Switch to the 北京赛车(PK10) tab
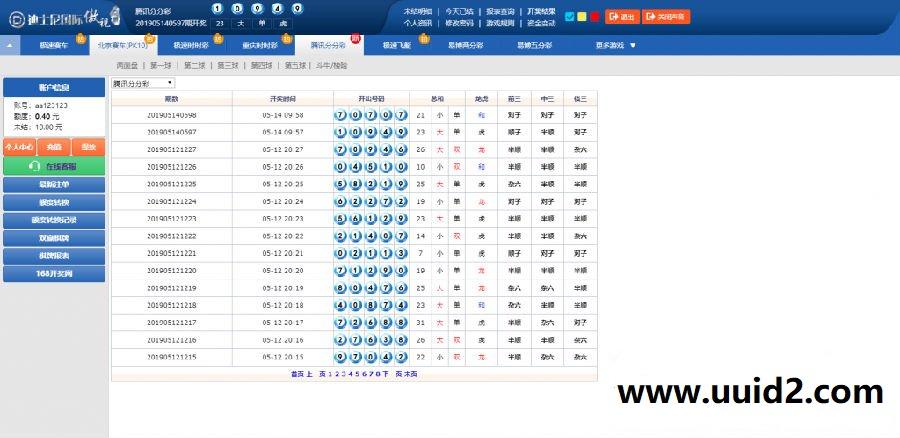The width and height of the screenshot is (900, 438). click(122, 45)
